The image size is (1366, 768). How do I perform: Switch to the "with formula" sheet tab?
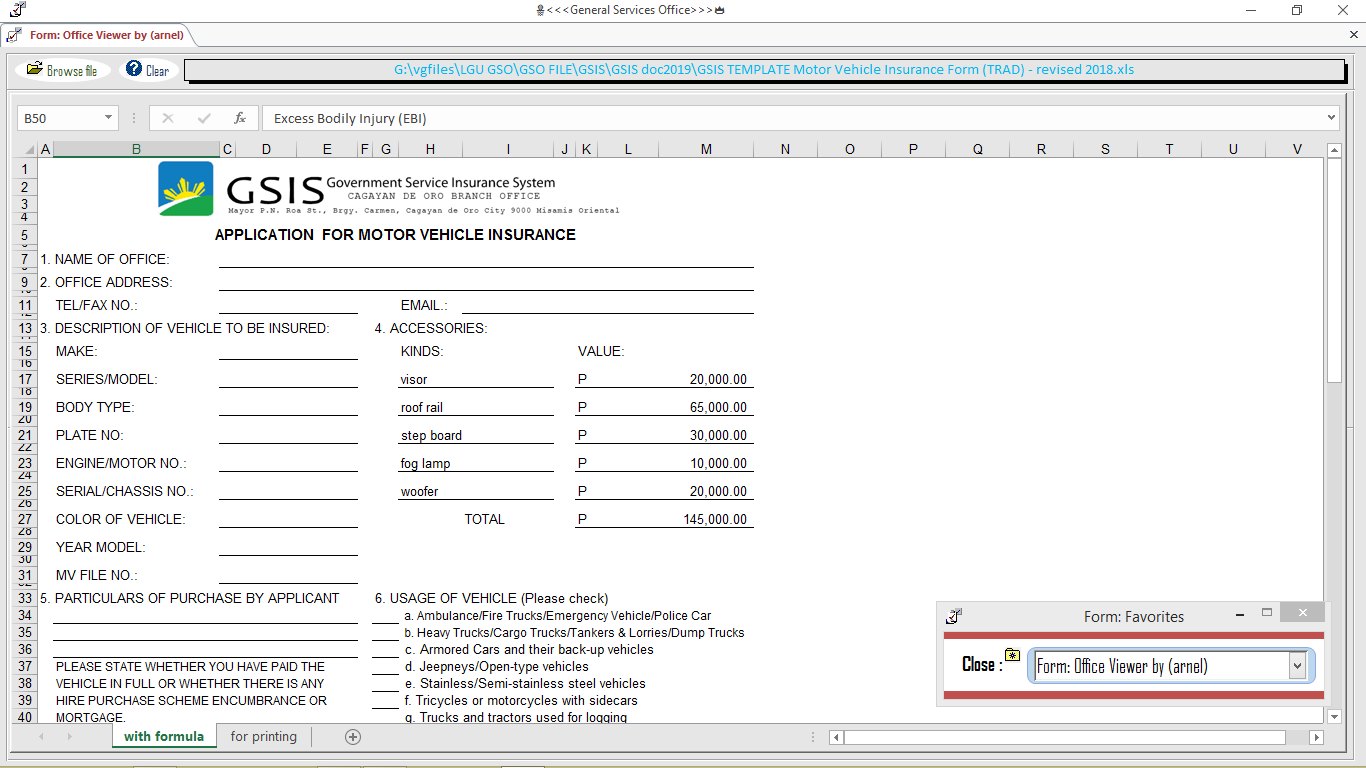point(164,737)
